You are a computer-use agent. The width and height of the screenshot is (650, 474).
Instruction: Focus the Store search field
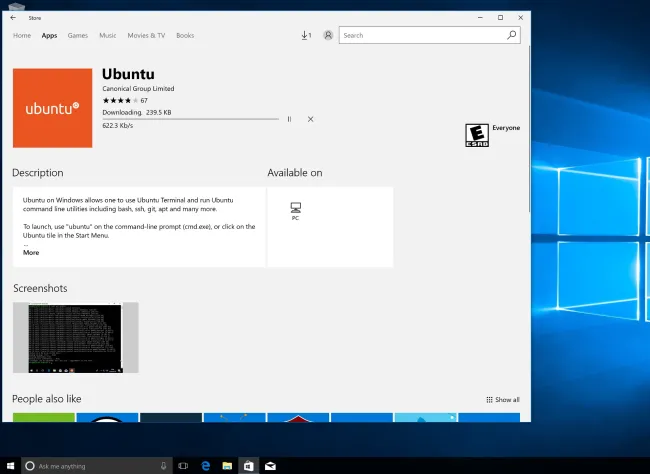coord(423,35)
